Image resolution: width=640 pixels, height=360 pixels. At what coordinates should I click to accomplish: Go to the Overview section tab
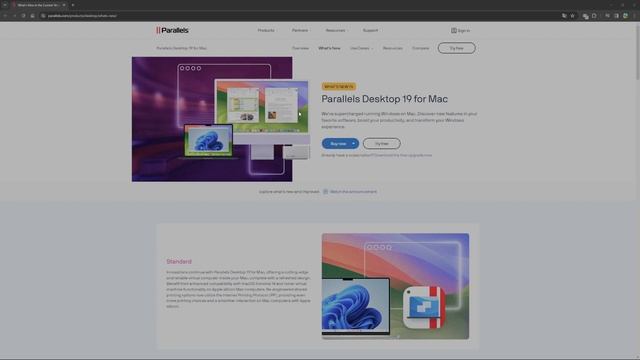pyautogui.click(x=300, y=48)
